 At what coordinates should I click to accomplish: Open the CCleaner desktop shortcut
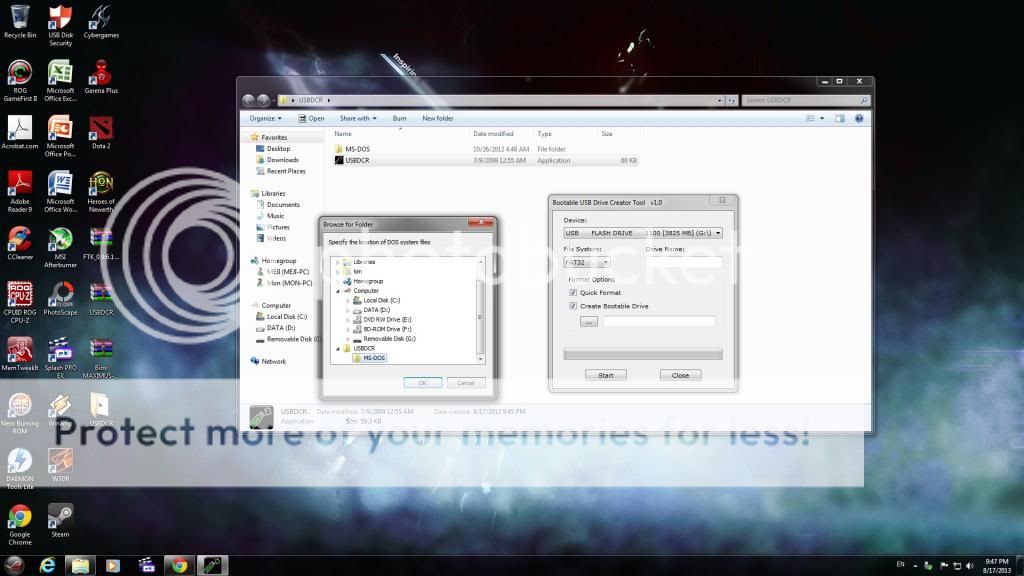20,239
